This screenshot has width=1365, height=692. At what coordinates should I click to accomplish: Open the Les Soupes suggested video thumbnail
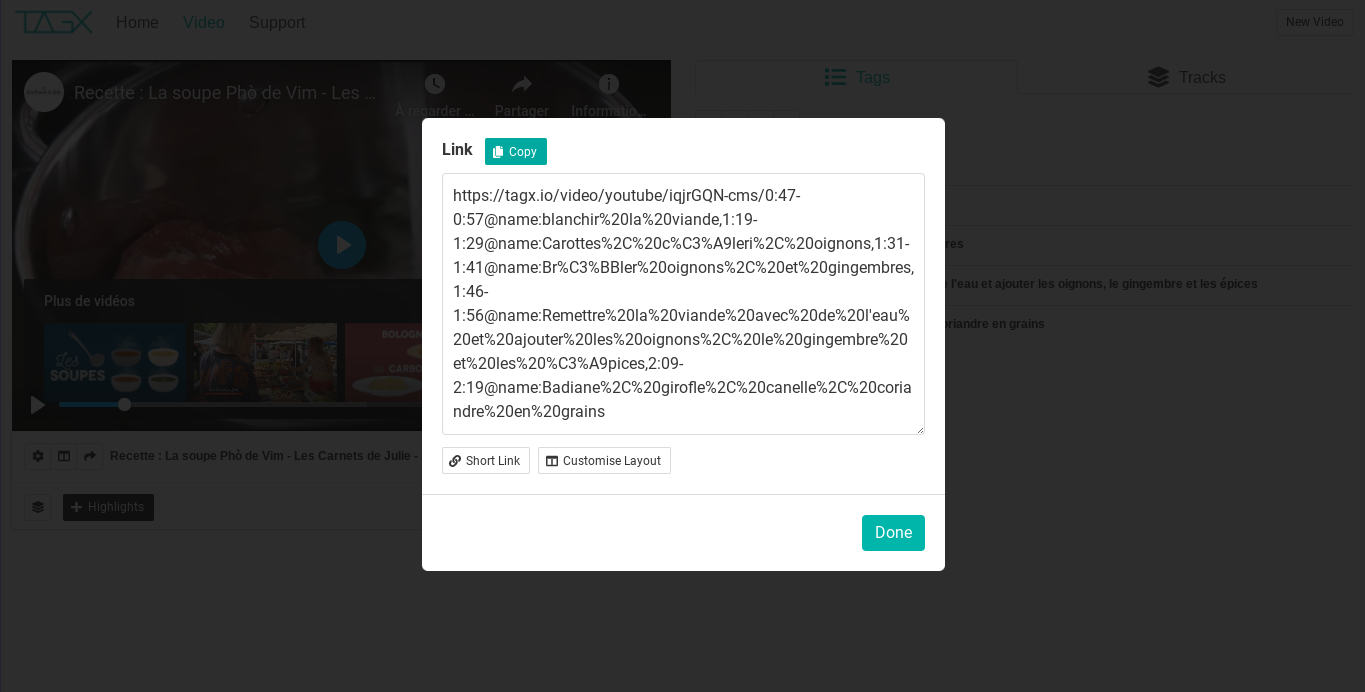[x=115, y=362]
